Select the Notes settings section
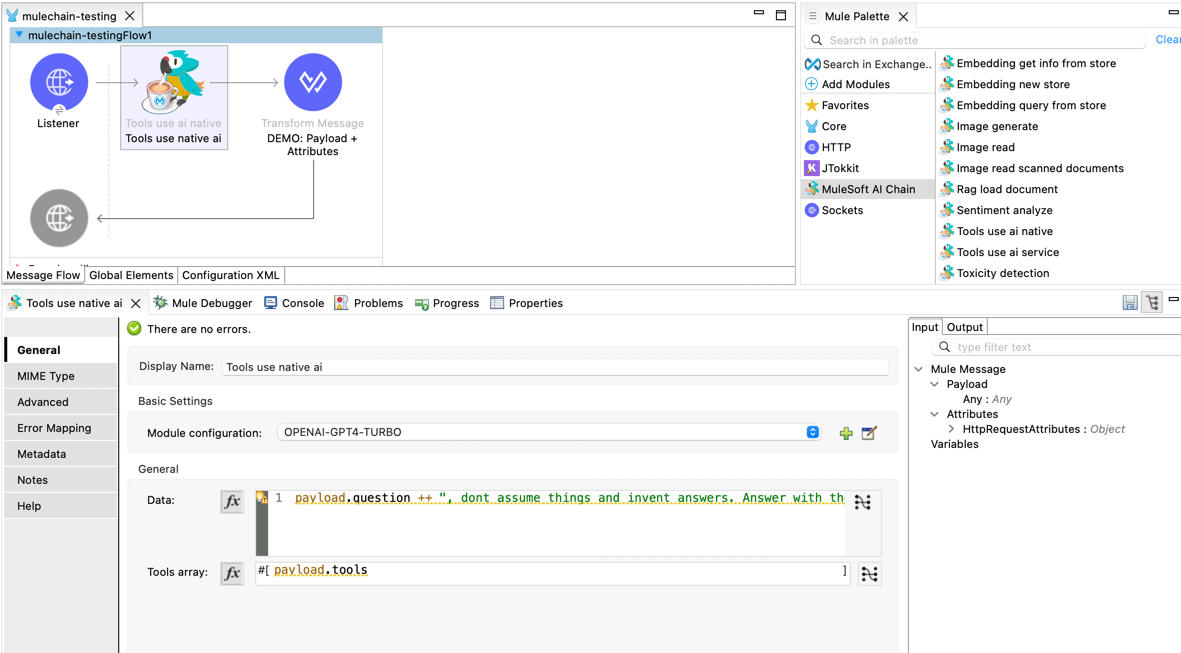Screen dimensions: 1181x653 tap(61, 480)
